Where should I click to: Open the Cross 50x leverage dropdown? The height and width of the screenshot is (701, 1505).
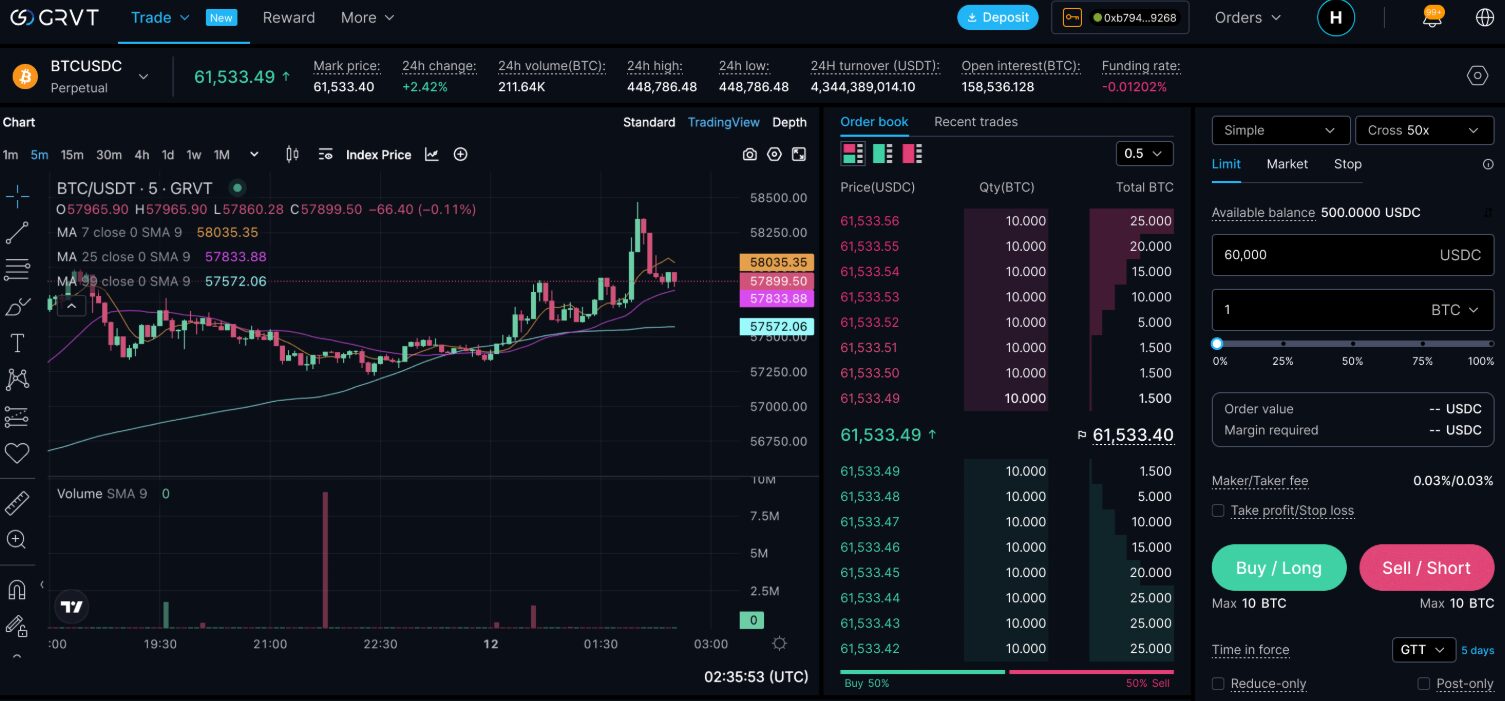(x=1424, y=130)
